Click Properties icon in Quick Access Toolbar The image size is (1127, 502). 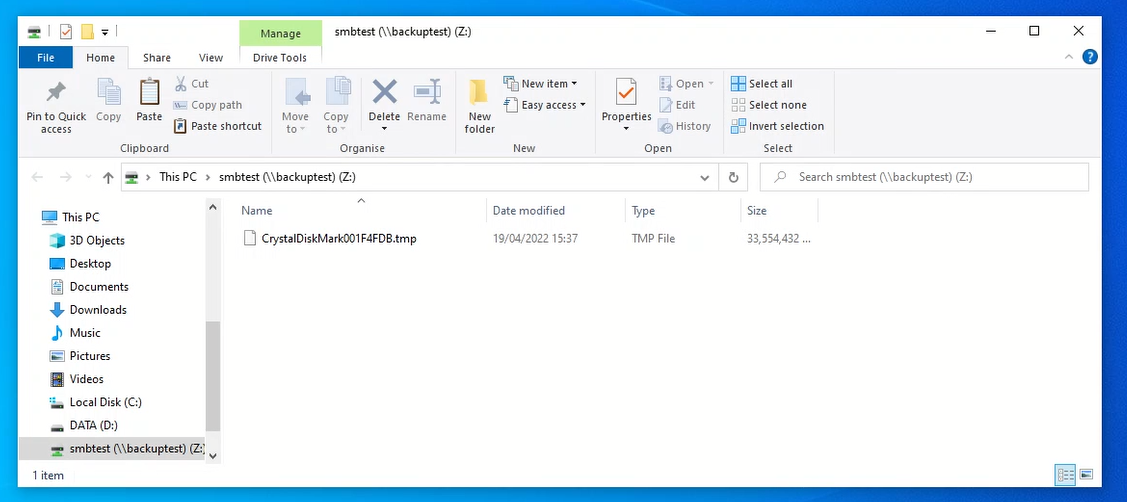pyautogui.click(x=65, y=32)
